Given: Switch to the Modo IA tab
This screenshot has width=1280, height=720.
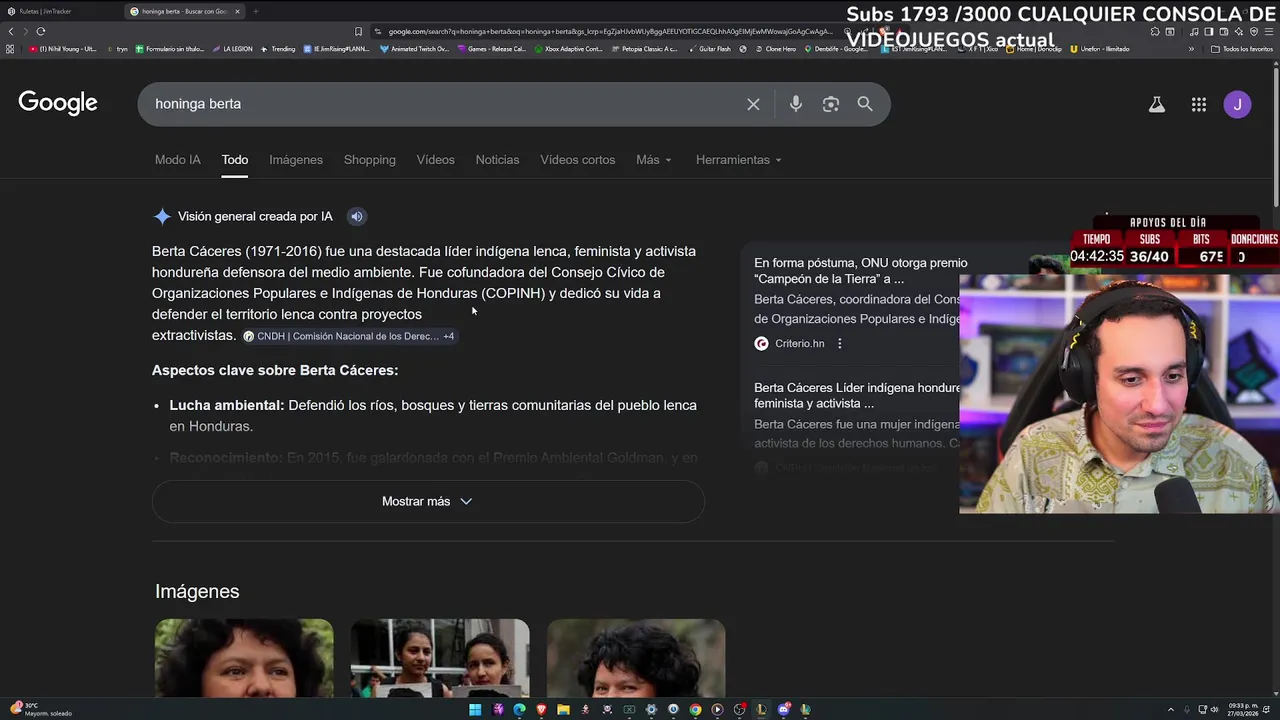Looking at the screenshot, I should [178, 160].
